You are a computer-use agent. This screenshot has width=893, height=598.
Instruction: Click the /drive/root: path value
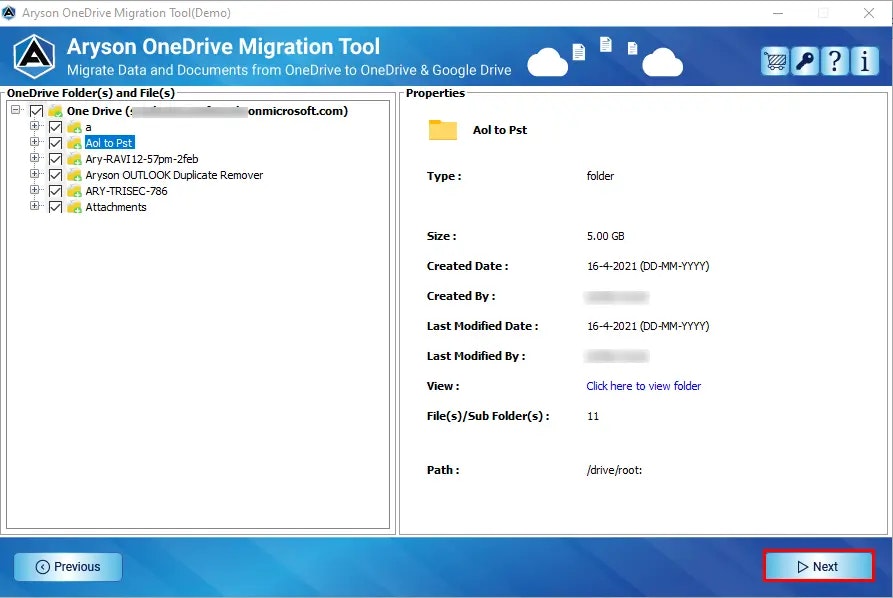click(x=615, y=470)
